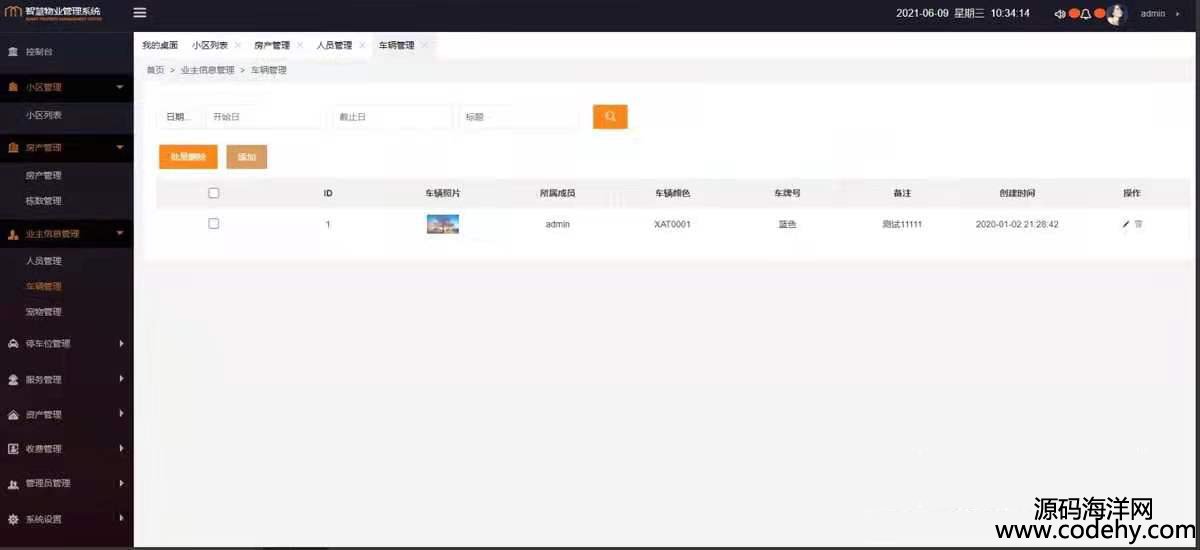Screen dimensions: 1200x550
Task: Expand the 管理员管理 arrow
Action: coord(121,483)
